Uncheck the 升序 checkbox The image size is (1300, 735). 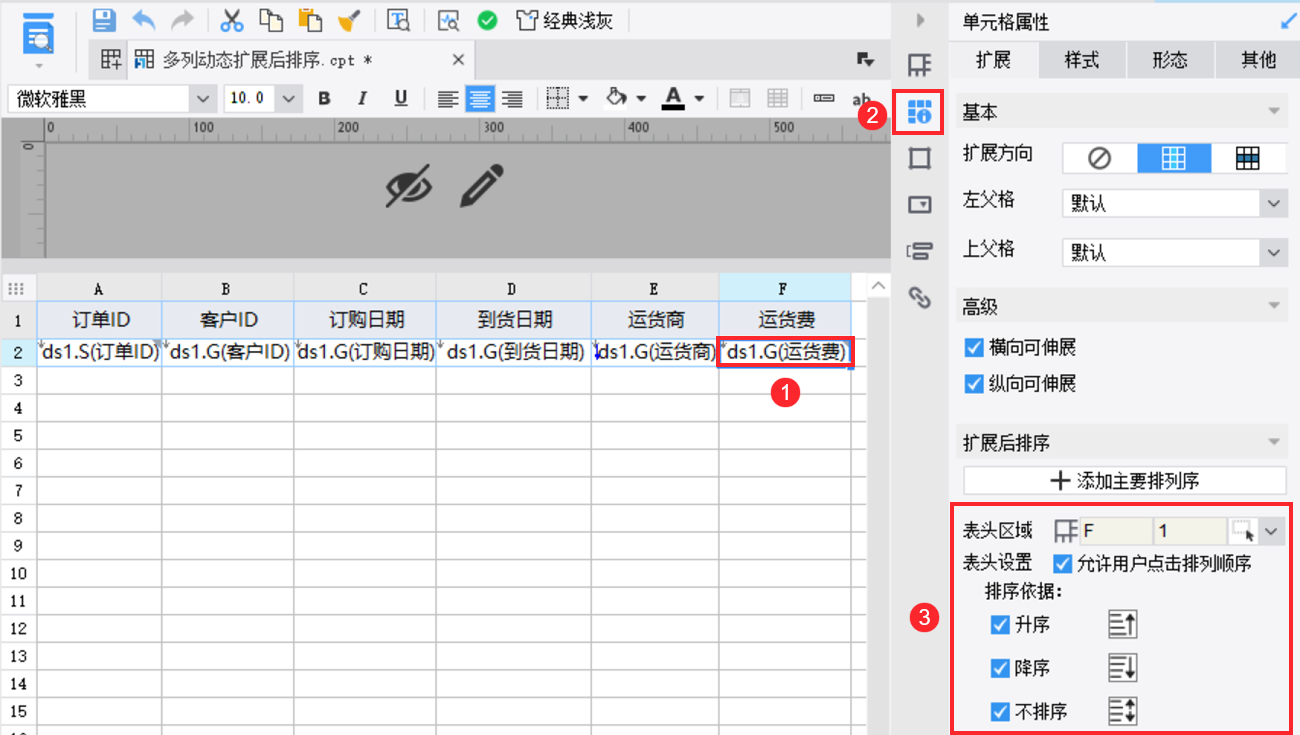click(x=999, y=625)
